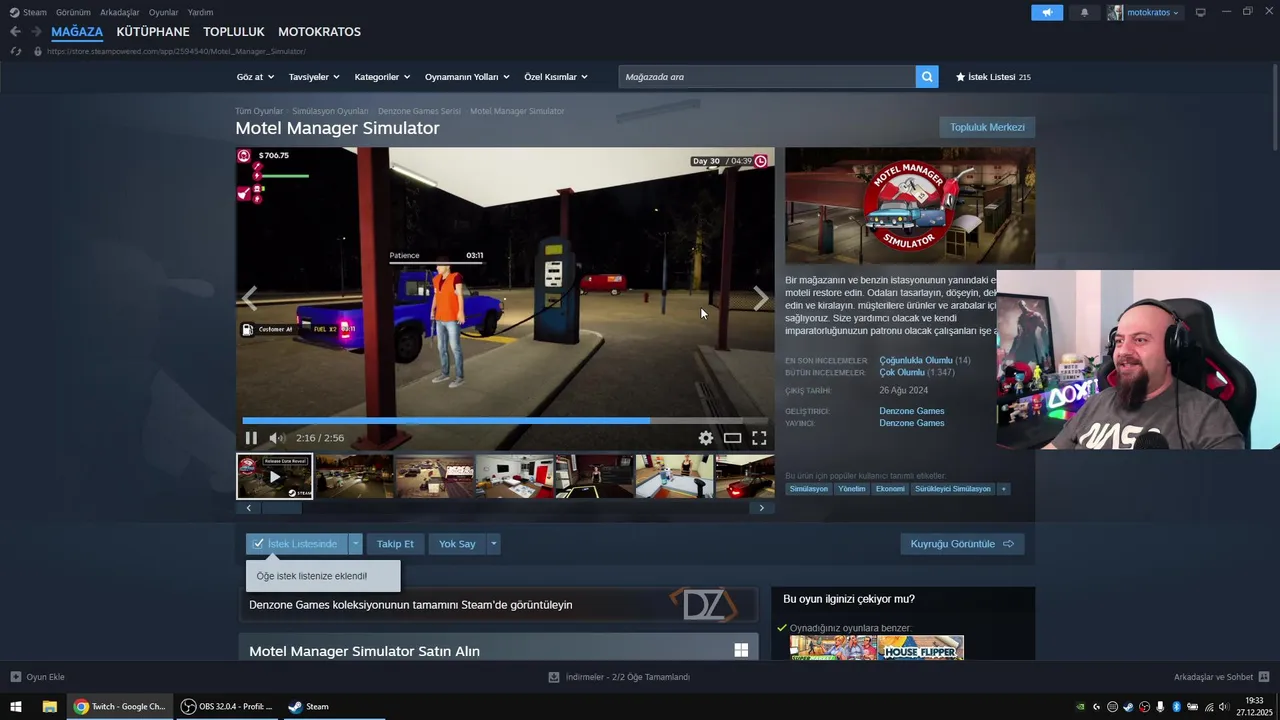Open the Steam menu
The height and width of the screenshot is (720, 1280).
click(28, 12)
